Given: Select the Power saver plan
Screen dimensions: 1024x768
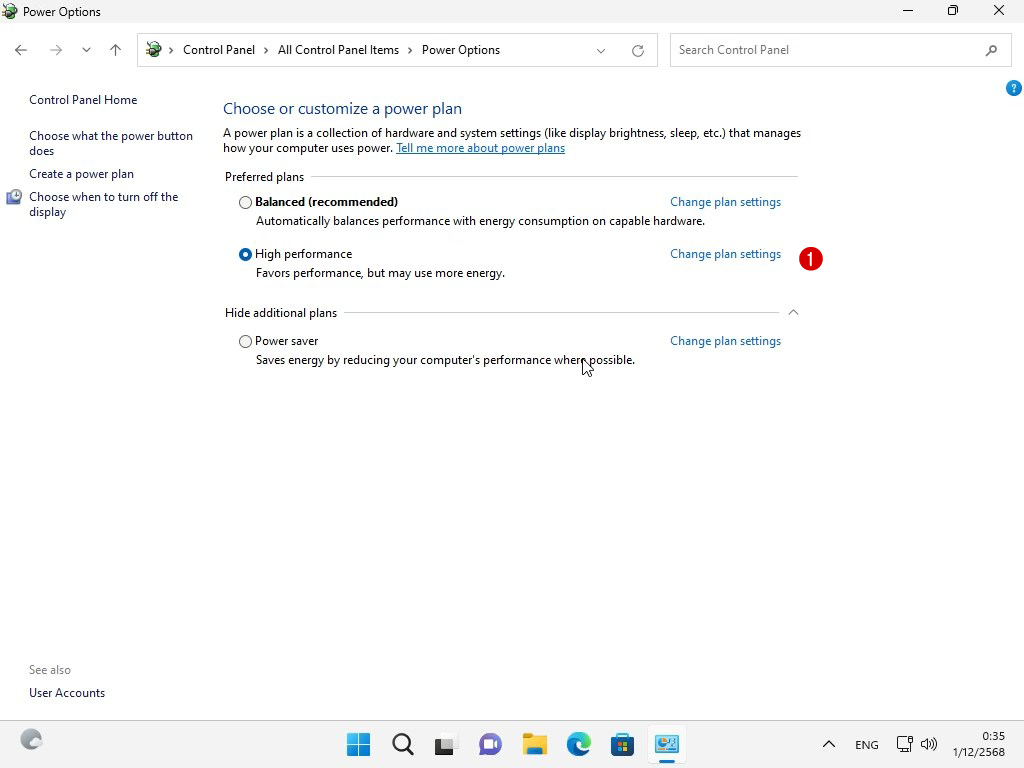Looking at the screenshot, I should [245, 341].
